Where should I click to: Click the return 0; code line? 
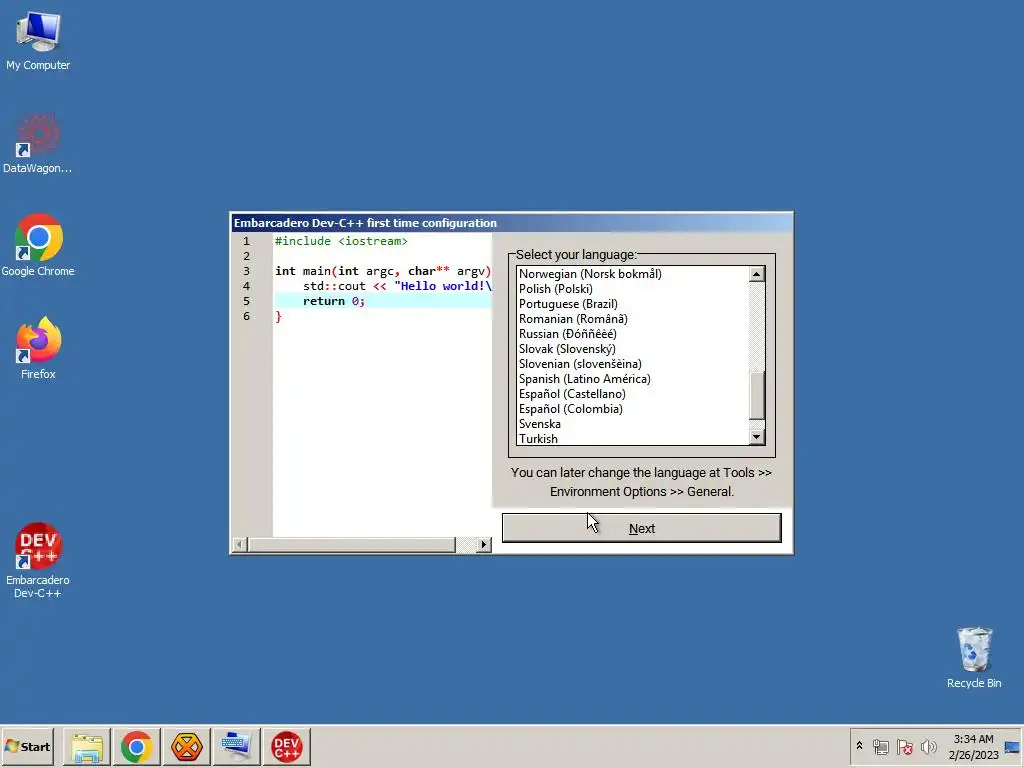pos(334,301)
